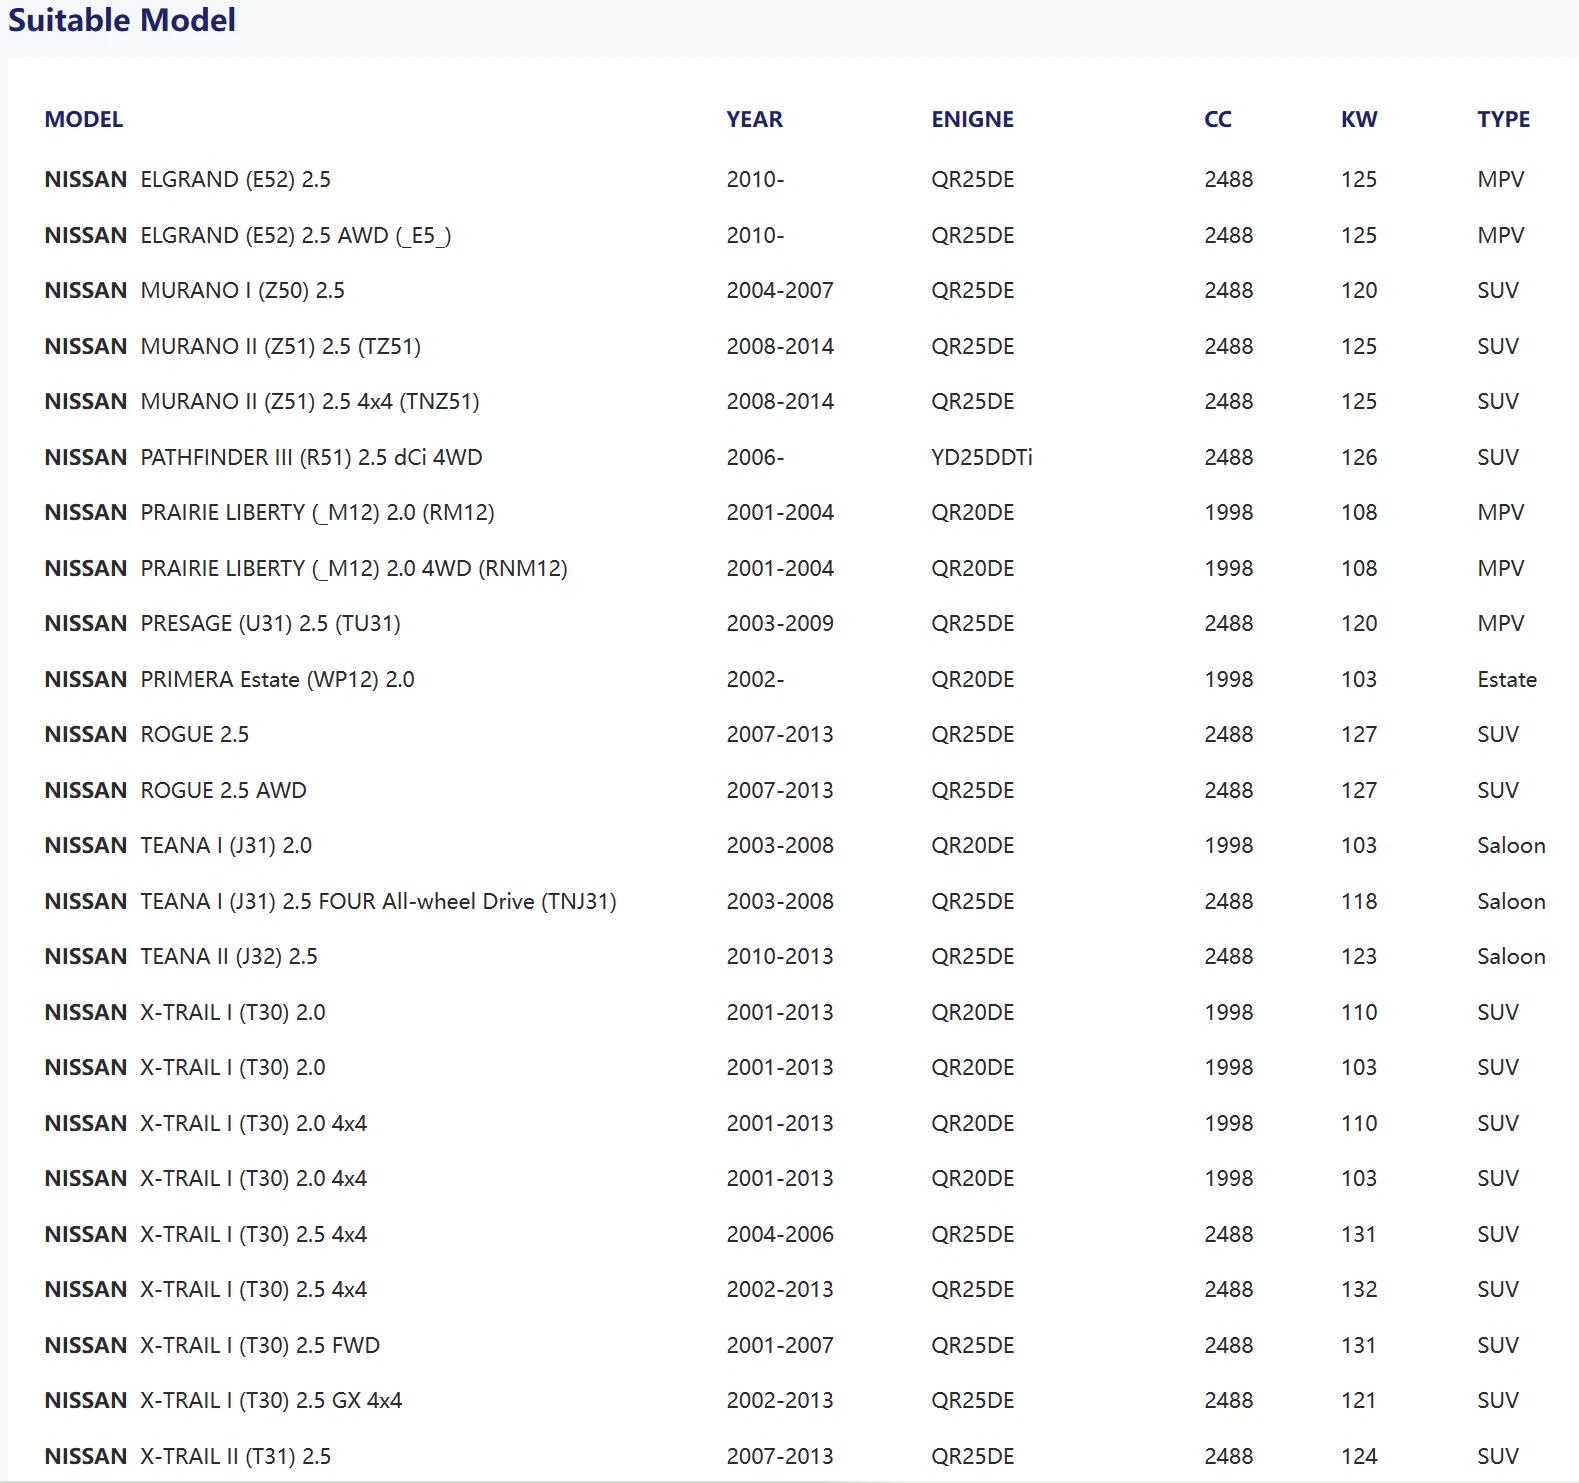Select 'TEANA I (J31) 2.0' model
The image size is (1579, 1483).
coord(227,846)
